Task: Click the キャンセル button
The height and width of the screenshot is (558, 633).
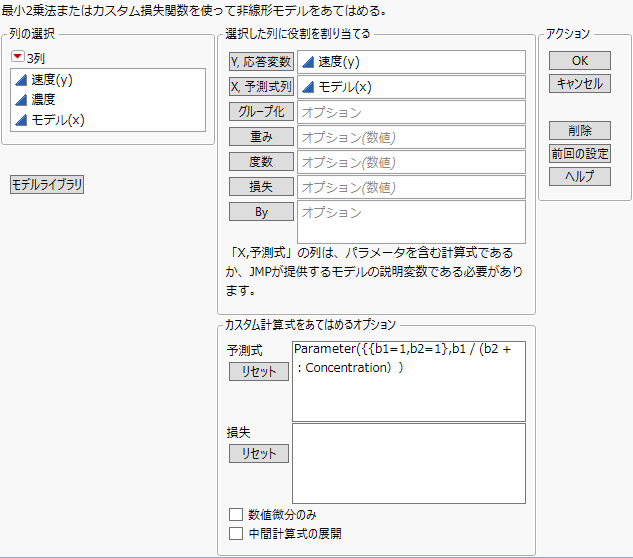Action: 580,84
